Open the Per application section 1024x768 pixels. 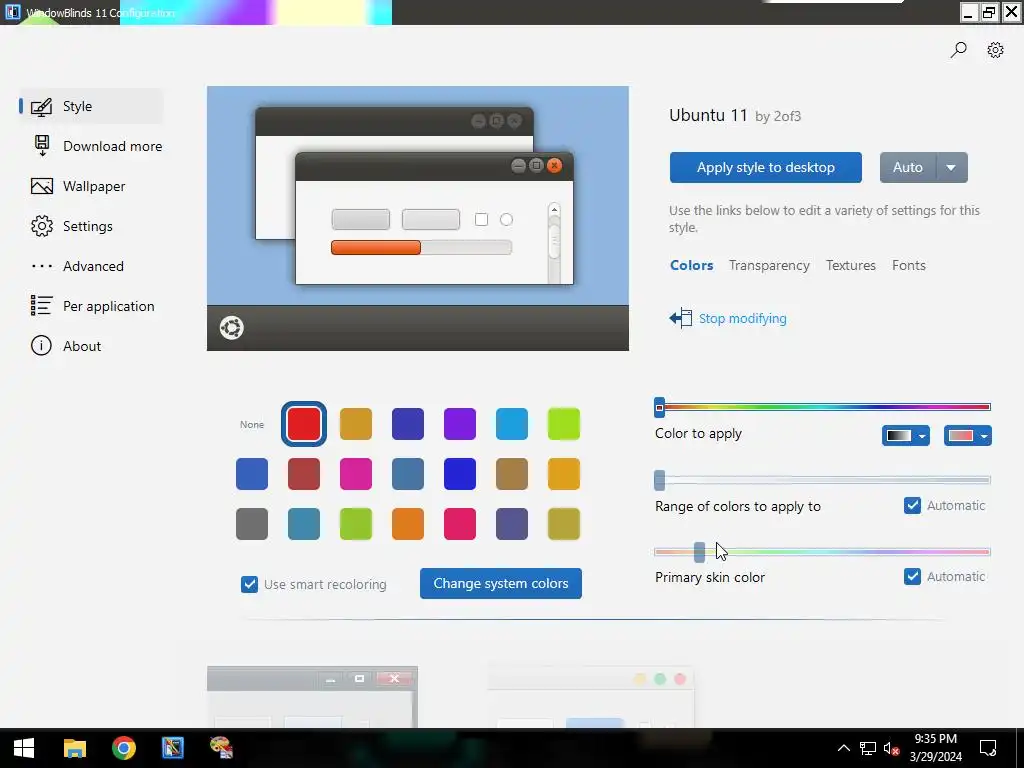[x=108, y=306]
